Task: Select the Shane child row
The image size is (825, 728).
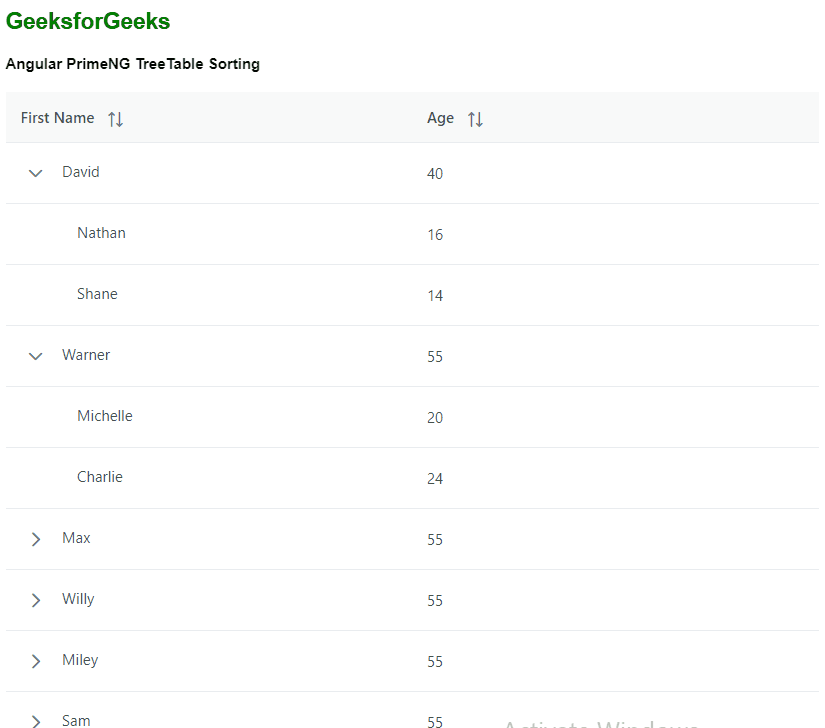Action: click(x=97, y=294)
